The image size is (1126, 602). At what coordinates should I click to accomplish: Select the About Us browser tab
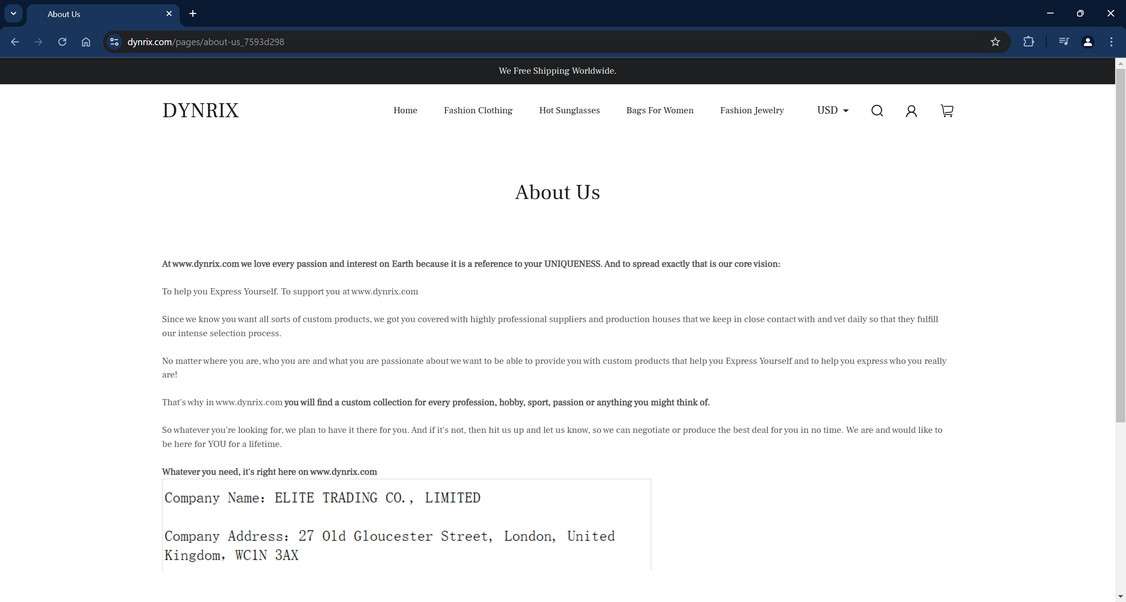[103, 14]
